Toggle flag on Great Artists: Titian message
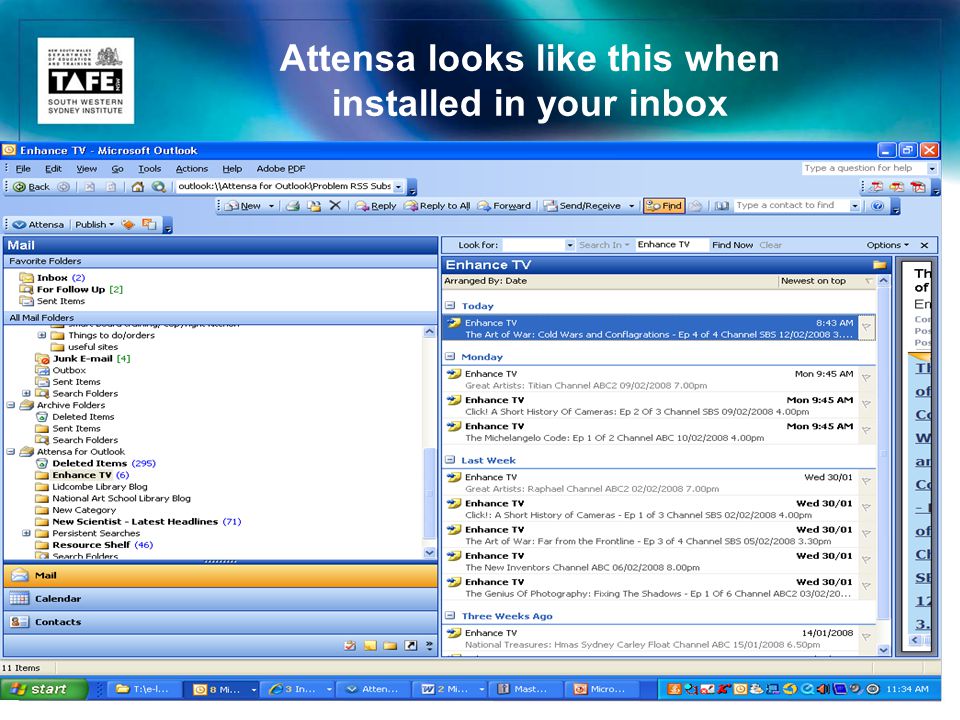Image resolution: width=960 pixels, height=720 pixels. click(x=866, y=379)
